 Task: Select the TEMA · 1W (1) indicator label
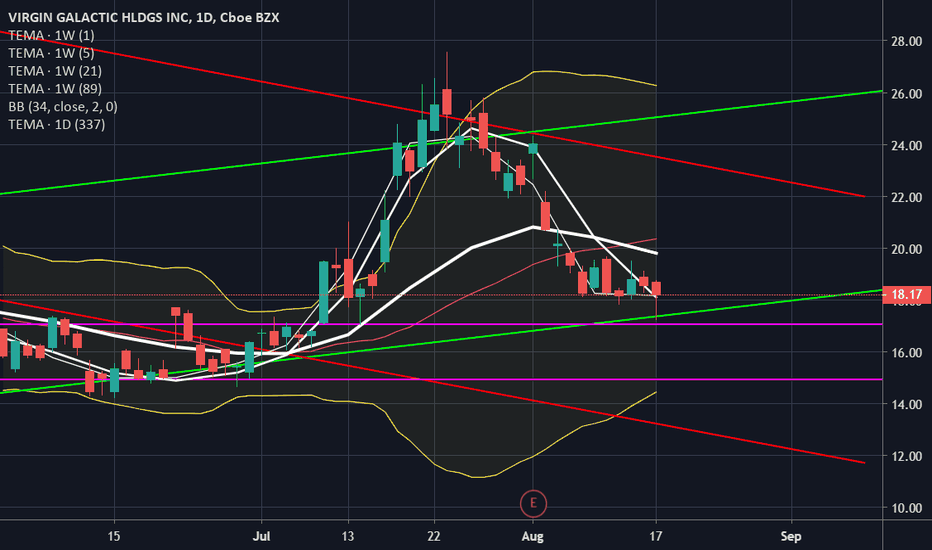coord(51,35)
